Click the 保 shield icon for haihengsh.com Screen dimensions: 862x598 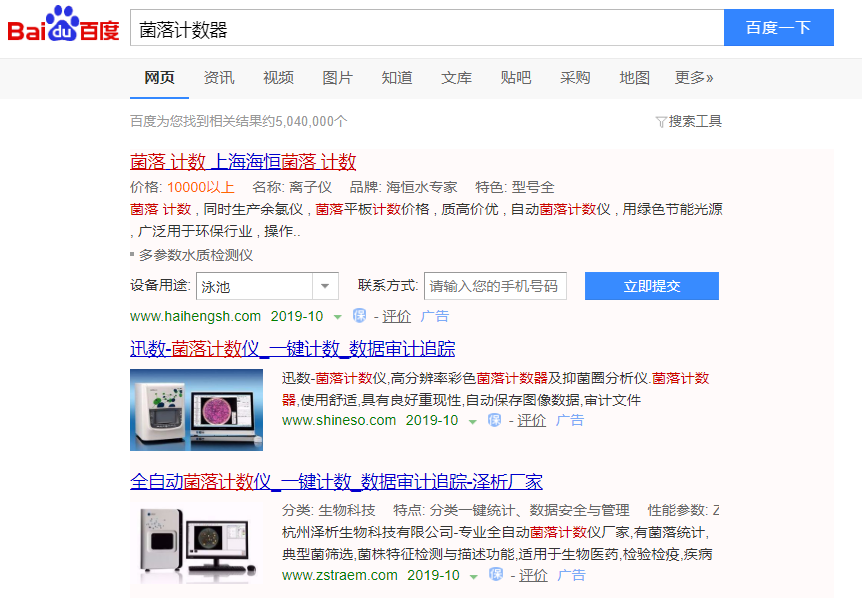click(x=360, y=315)
